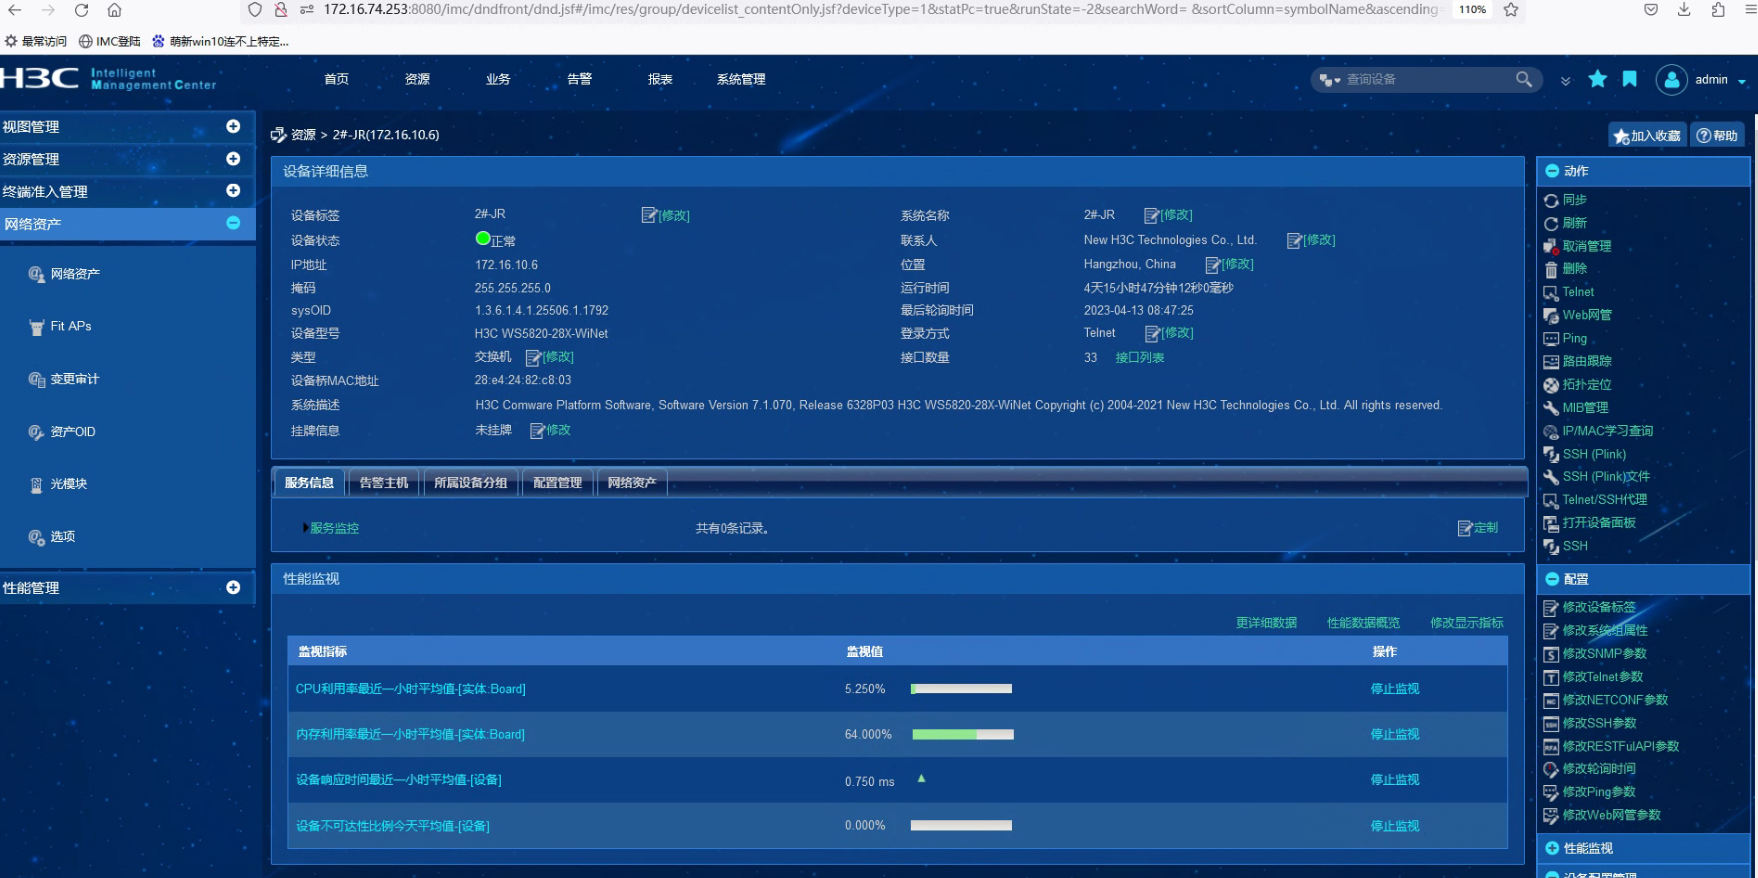Expand the 终端准入管理 sidebar section

233,190
